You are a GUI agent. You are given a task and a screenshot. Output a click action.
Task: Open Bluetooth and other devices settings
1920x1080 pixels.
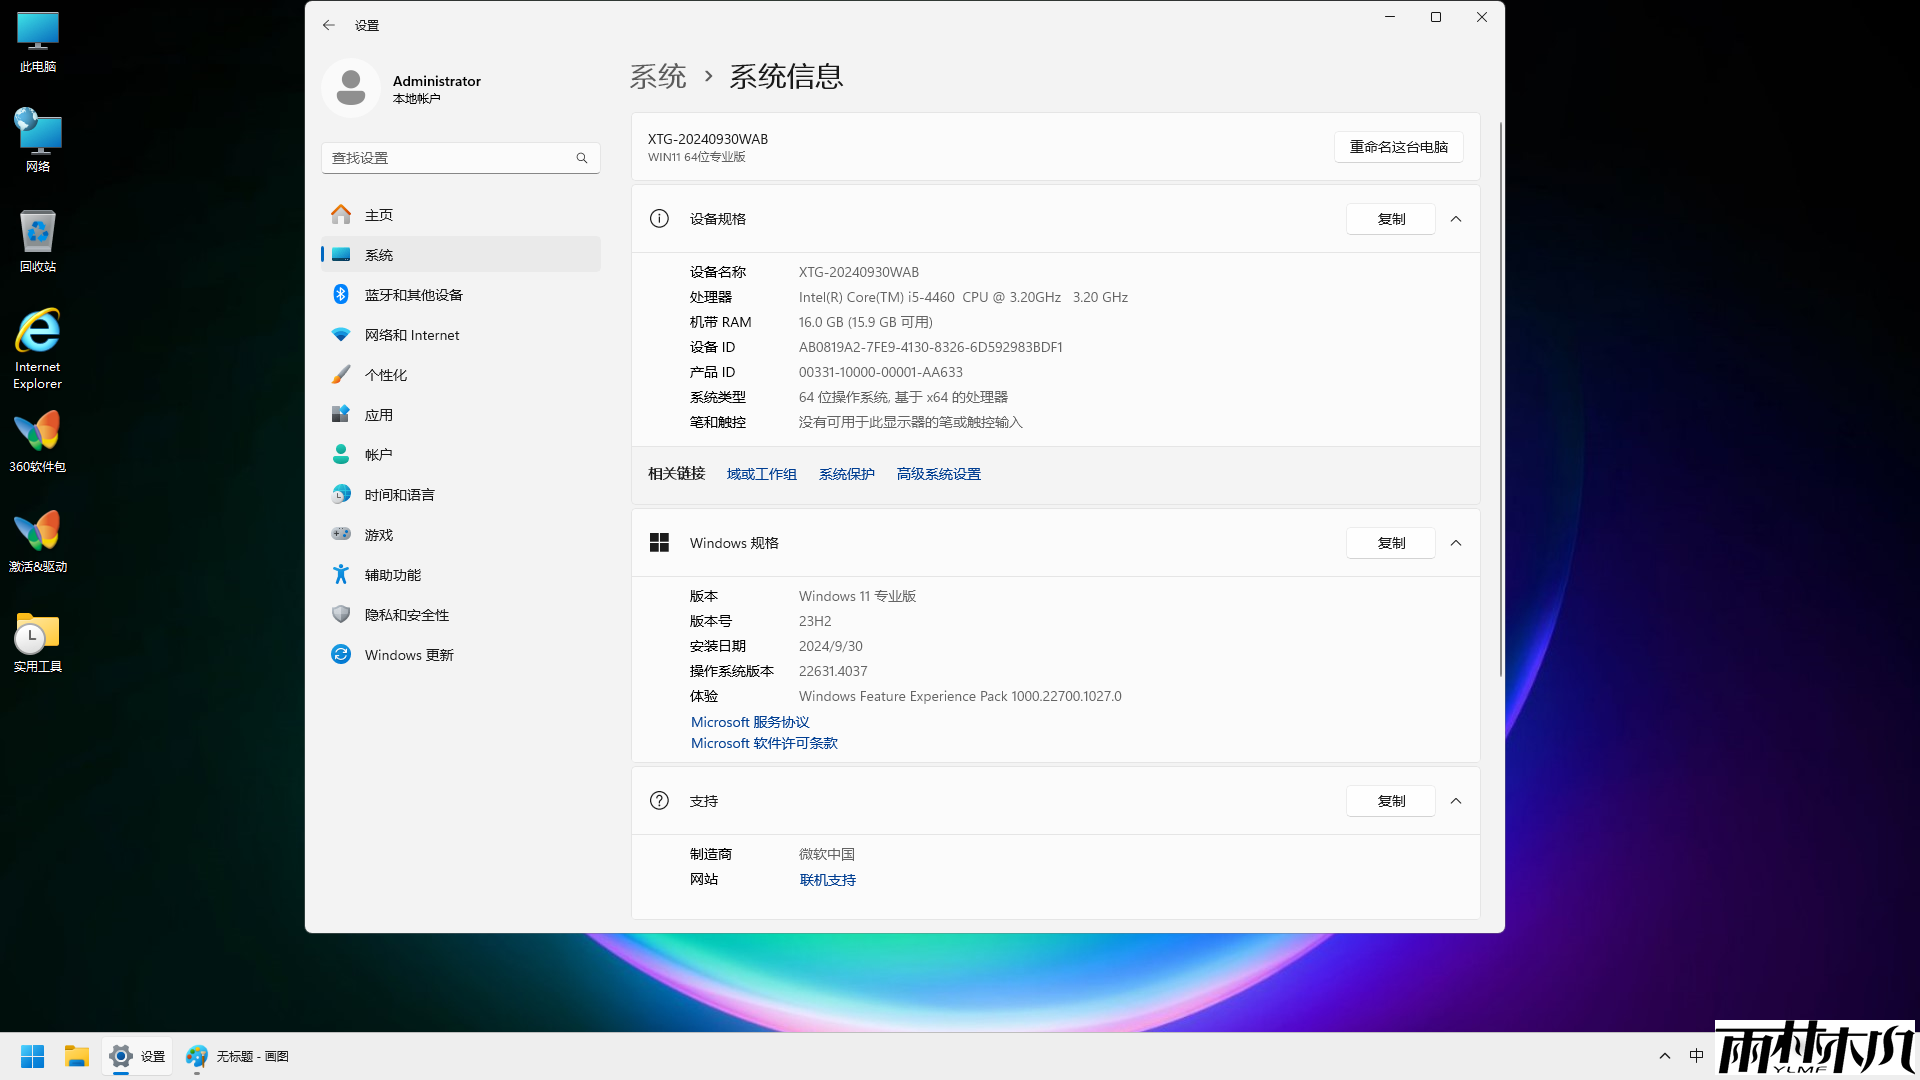tap(413, 295)
